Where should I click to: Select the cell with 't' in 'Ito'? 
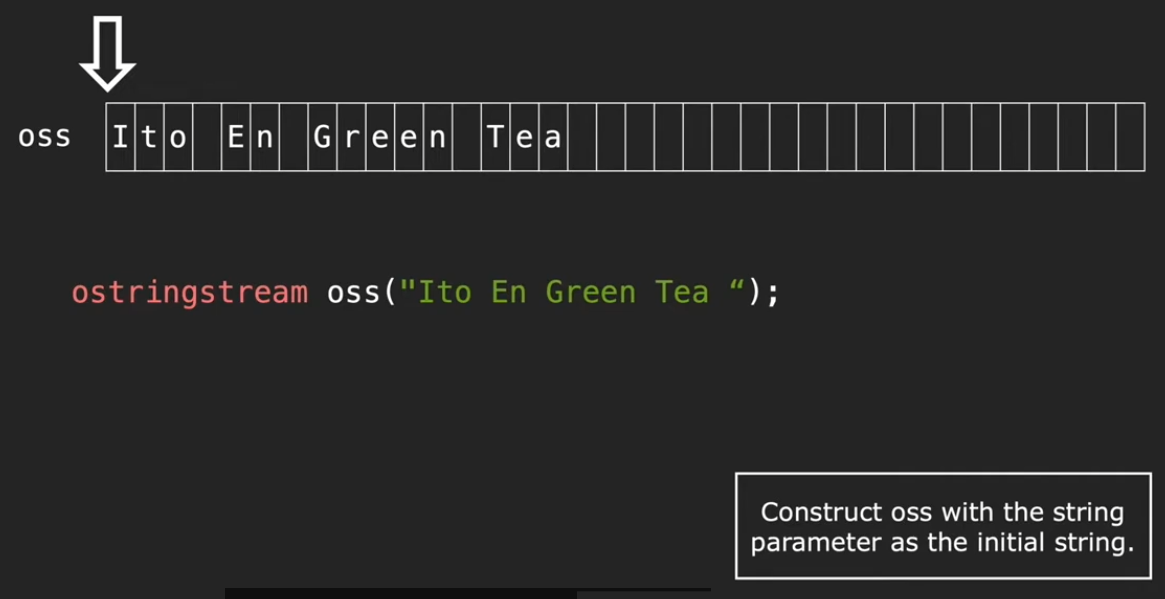(x=150, y=137)
